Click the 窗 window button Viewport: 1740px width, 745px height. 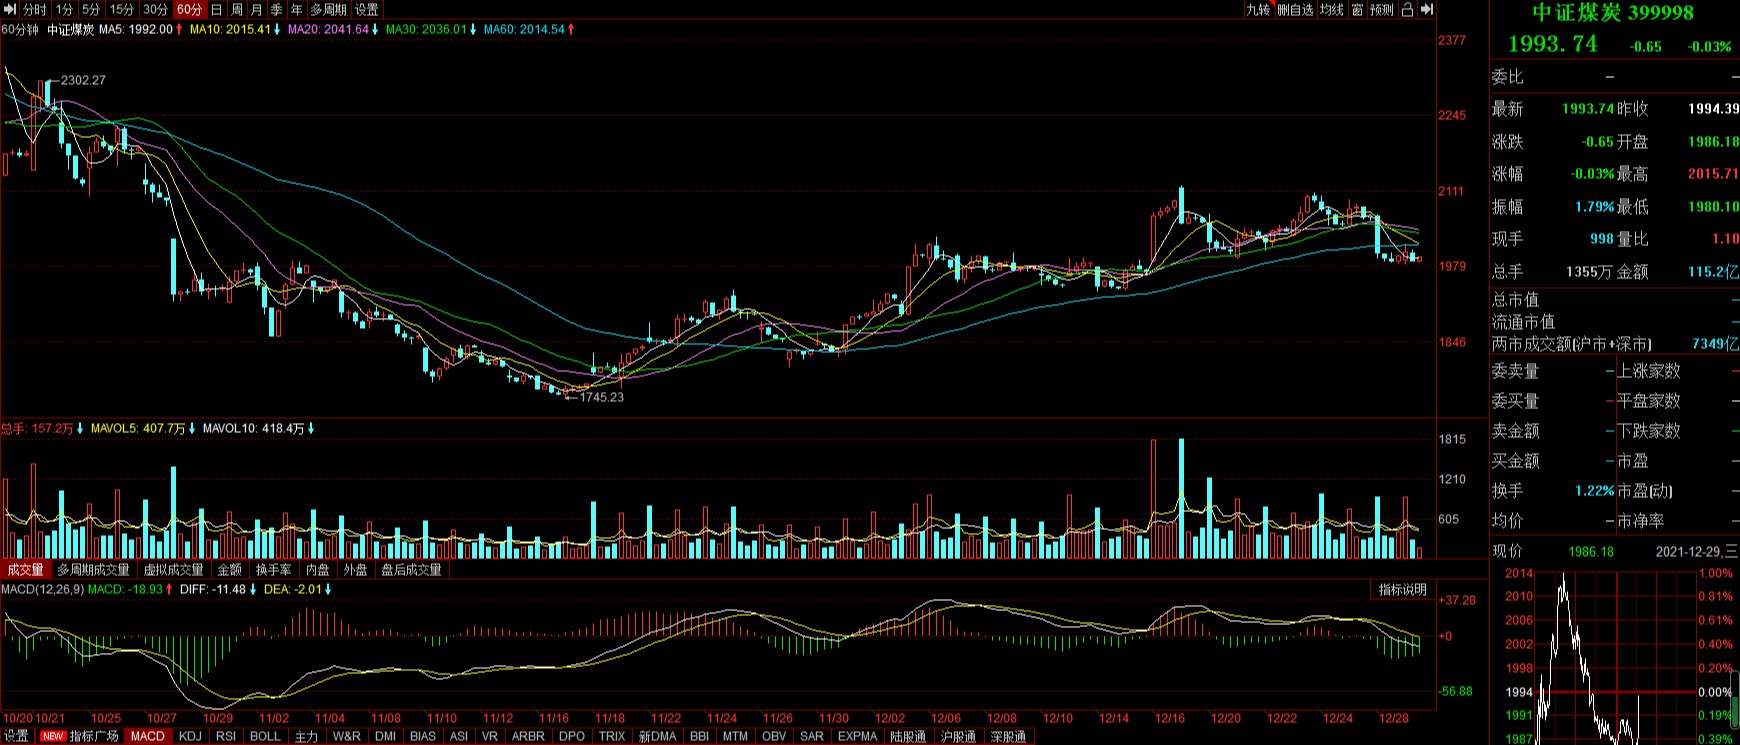coord(1357,9)
